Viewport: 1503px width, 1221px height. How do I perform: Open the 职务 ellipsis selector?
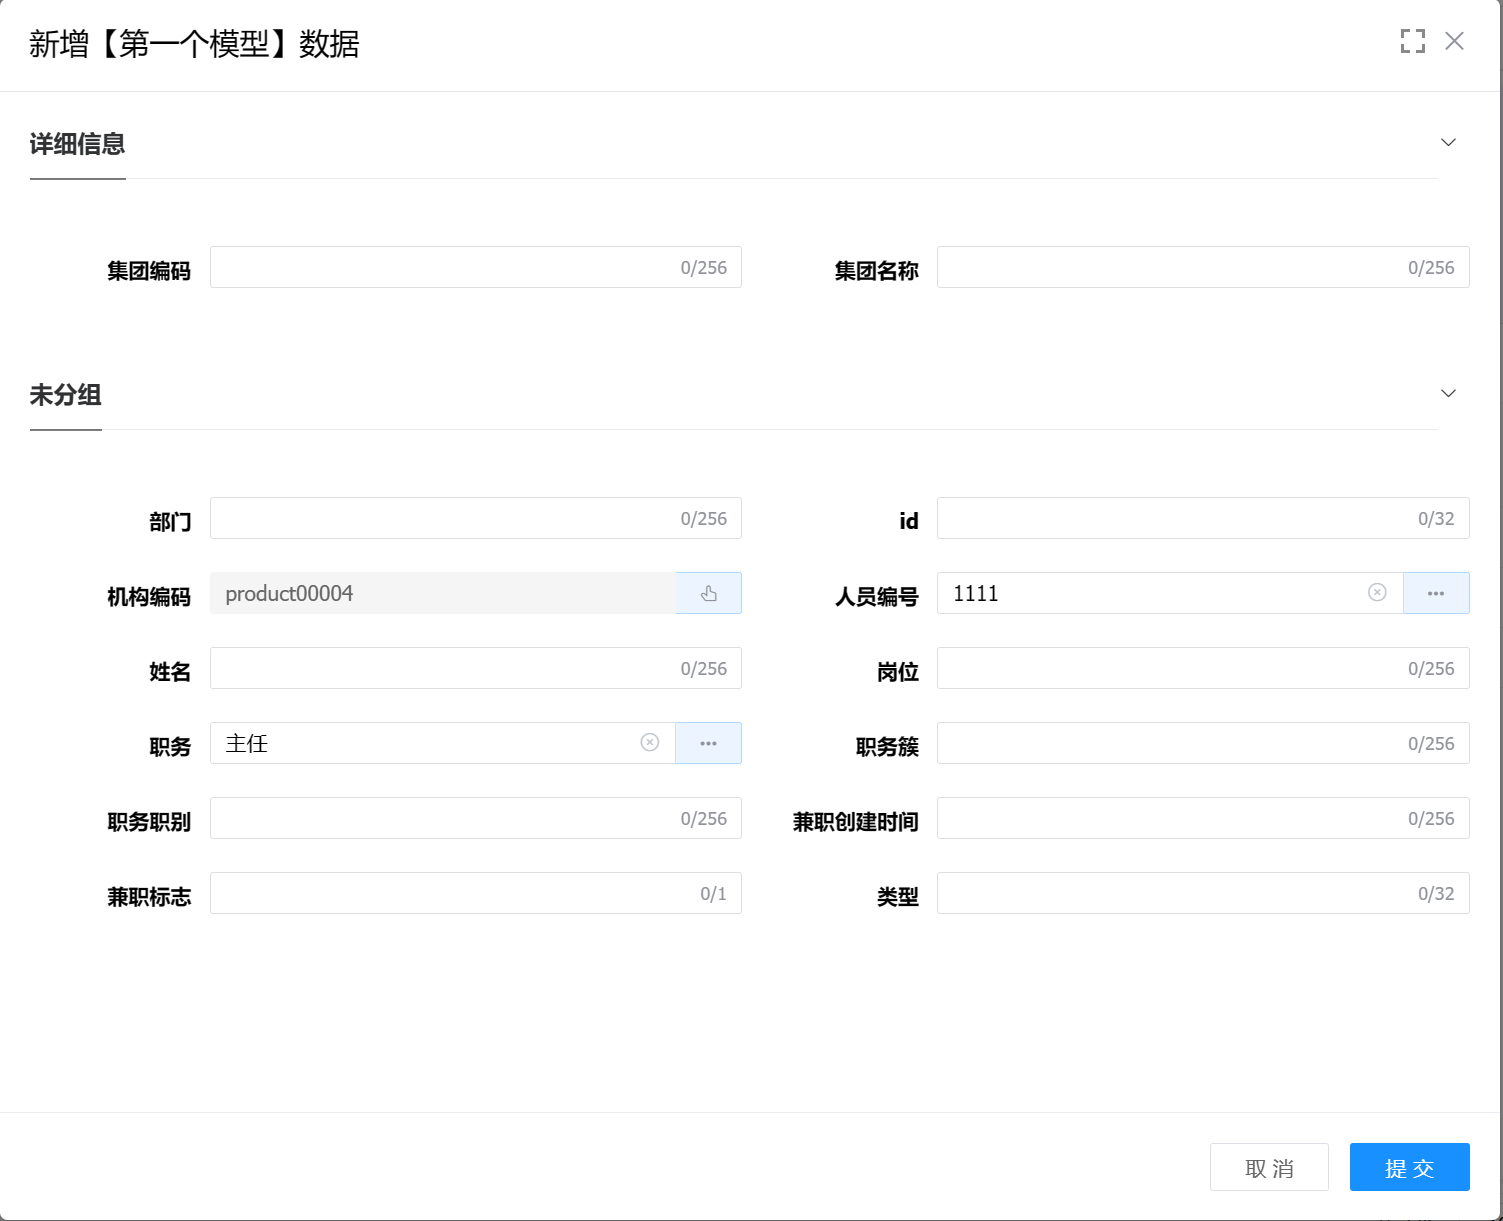(708, 744)
